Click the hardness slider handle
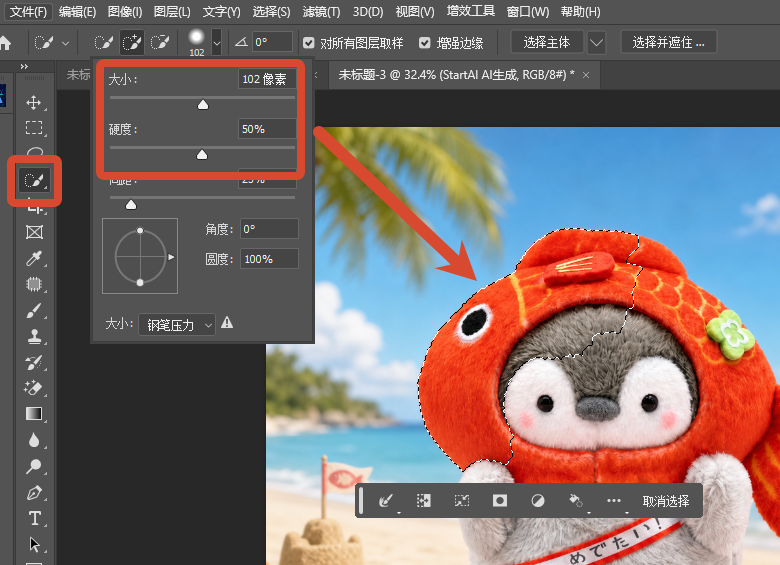Screen dimensions: 780x565 click(x=202, y=155)
